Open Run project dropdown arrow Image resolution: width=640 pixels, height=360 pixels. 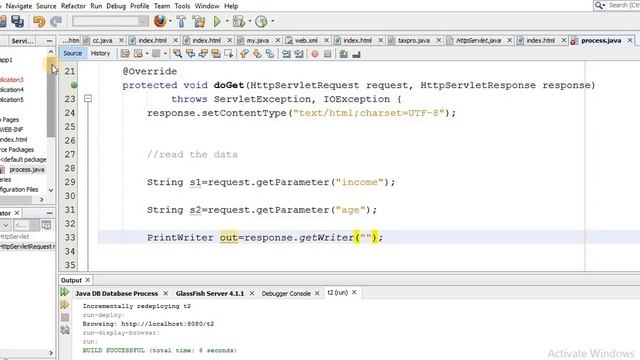pos(227,21)
